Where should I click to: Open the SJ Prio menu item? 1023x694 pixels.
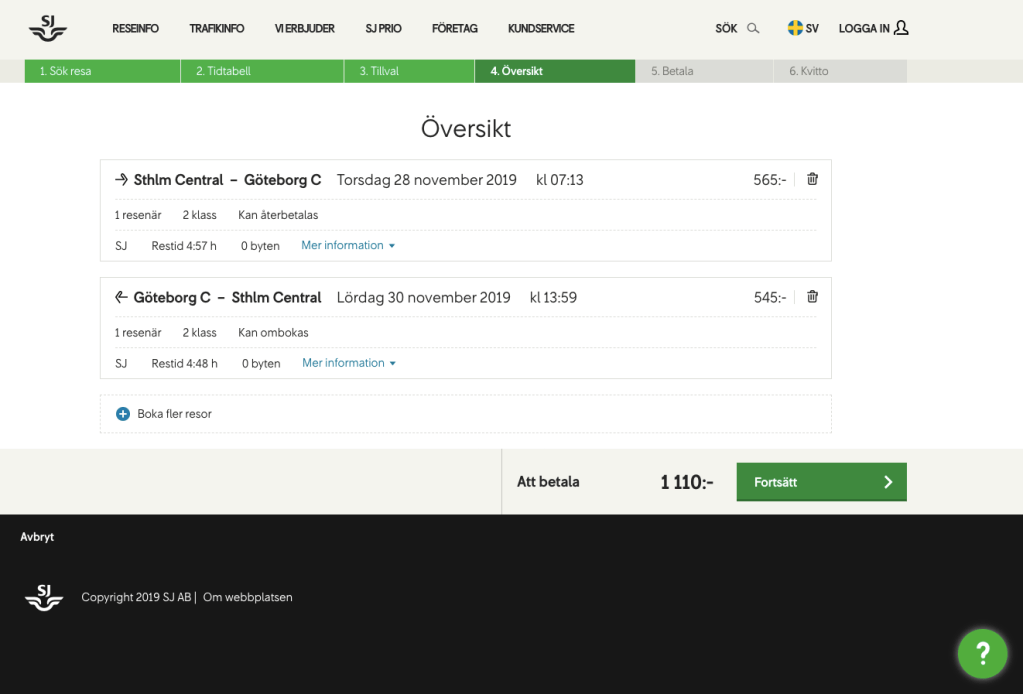(x=383, y=29)
